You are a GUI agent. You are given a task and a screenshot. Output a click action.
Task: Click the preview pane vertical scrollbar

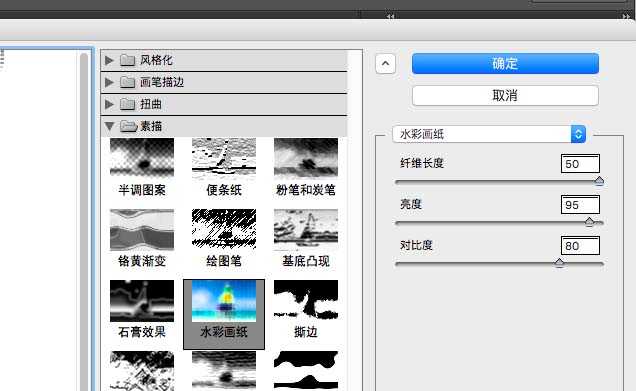84,221
